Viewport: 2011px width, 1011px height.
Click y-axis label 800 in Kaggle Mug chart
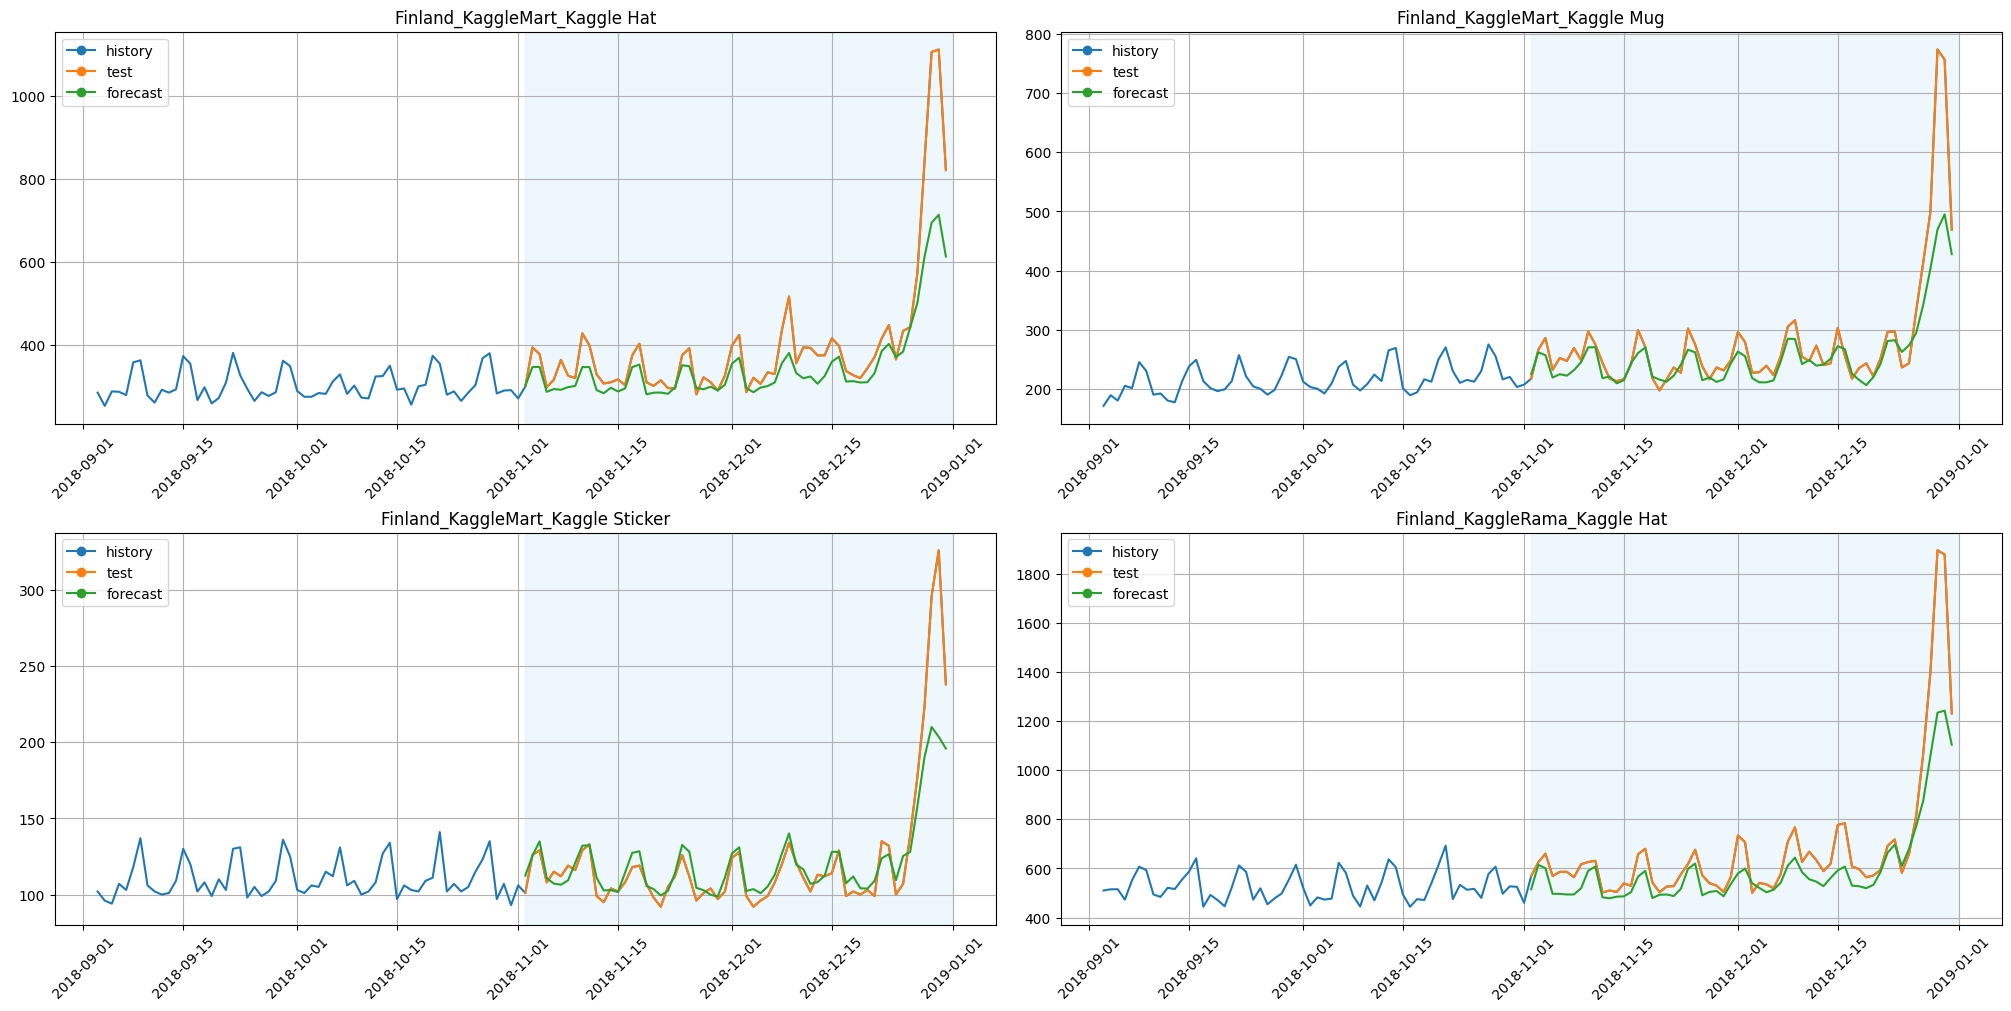[x=1040, y=35]
